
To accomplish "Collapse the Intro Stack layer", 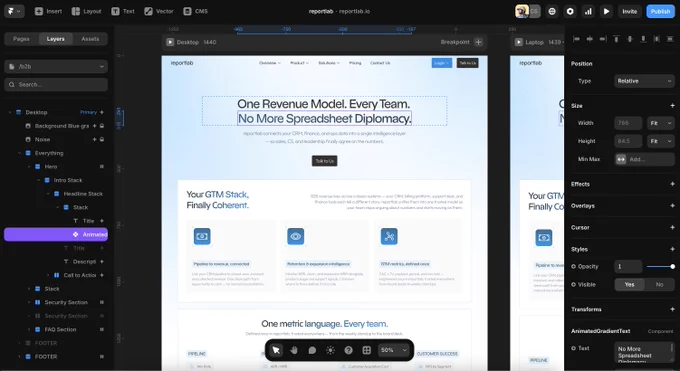I will (x=39, y=180).
